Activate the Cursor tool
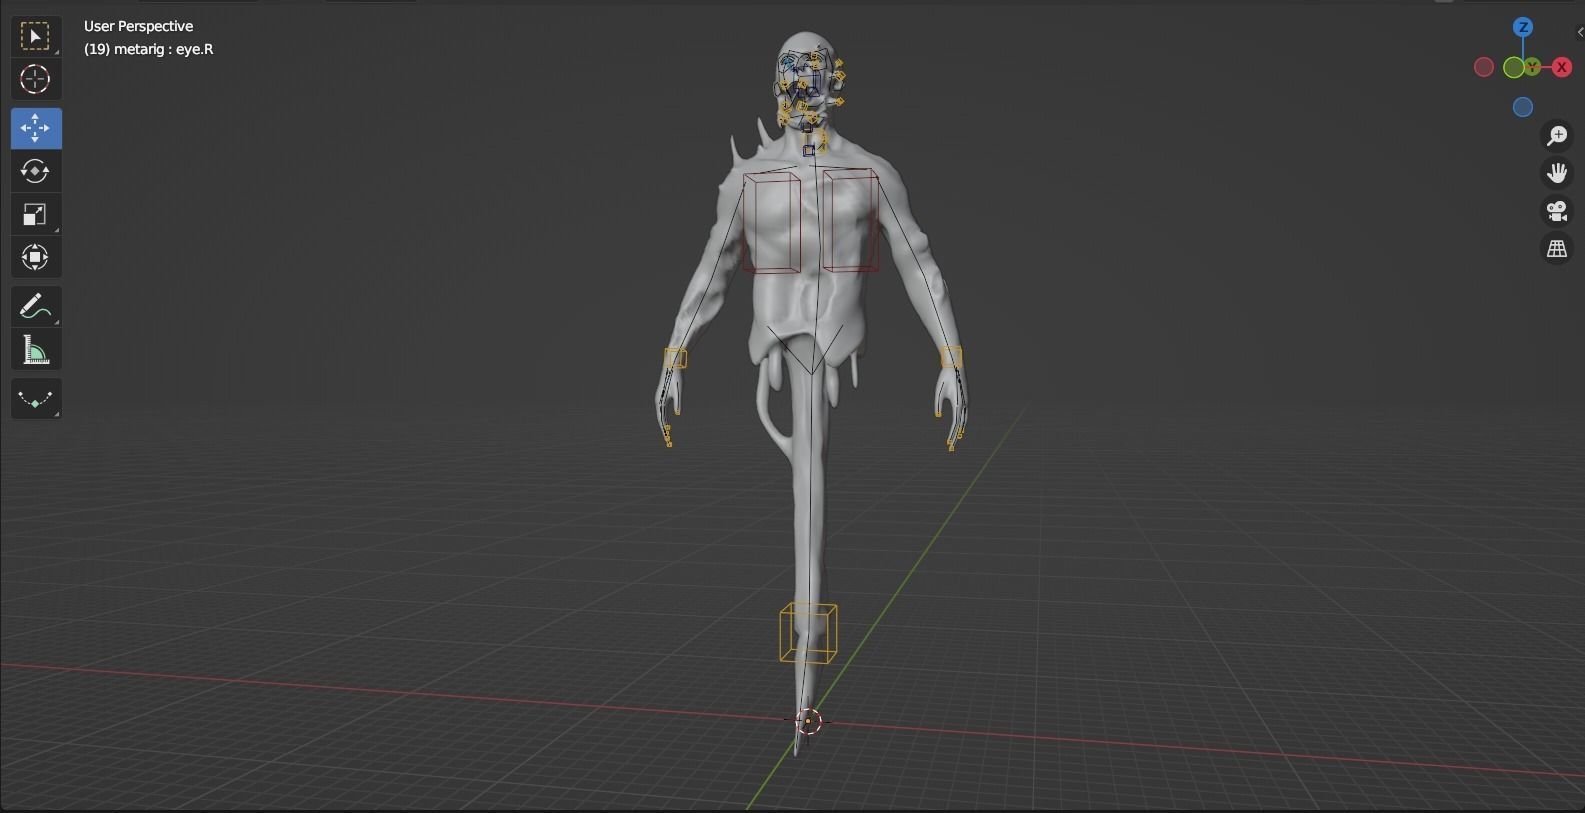 (x=35, y=80)
